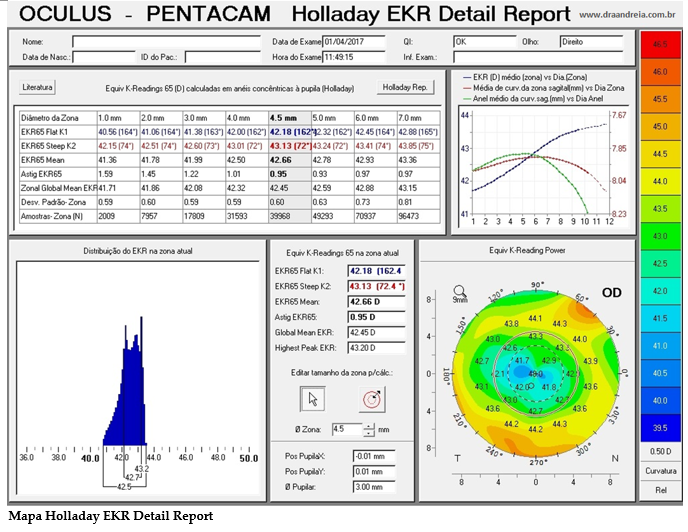
Task: Click the 44.1 value on the power map
Action: pyautogui.click(x=535, y=318)
